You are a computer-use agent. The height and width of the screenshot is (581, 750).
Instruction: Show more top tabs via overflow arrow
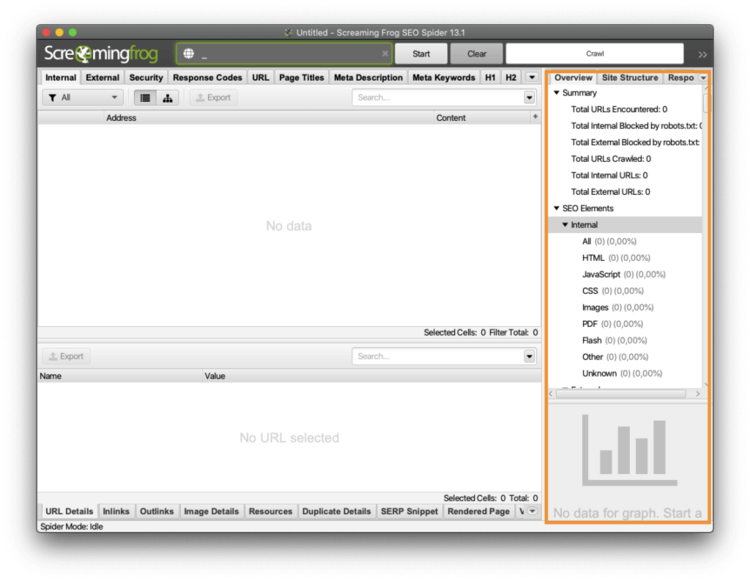tap(532, 77)
